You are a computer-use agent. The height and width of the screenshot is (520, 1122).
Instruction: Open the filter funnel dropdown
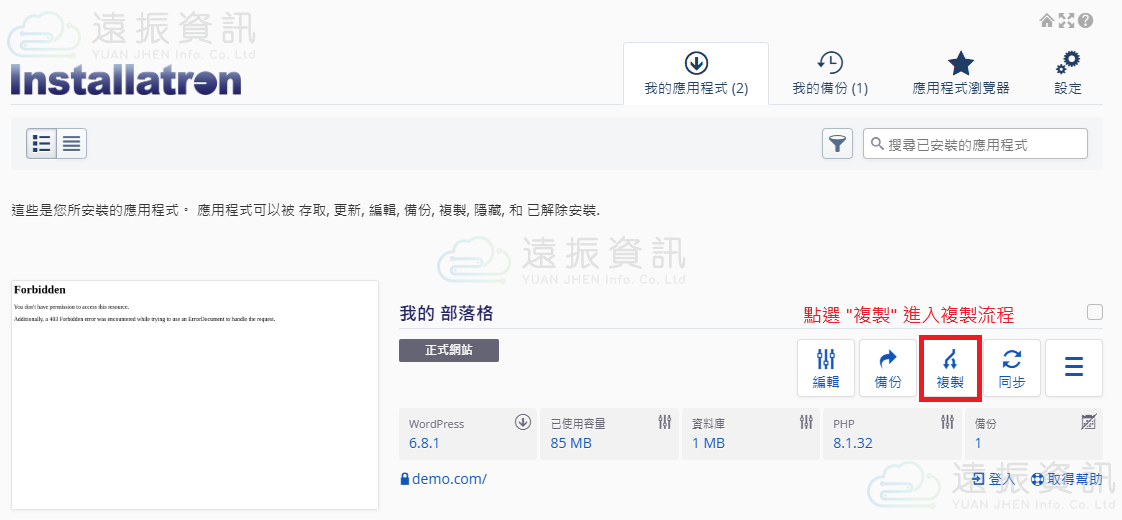click(837, 144)
